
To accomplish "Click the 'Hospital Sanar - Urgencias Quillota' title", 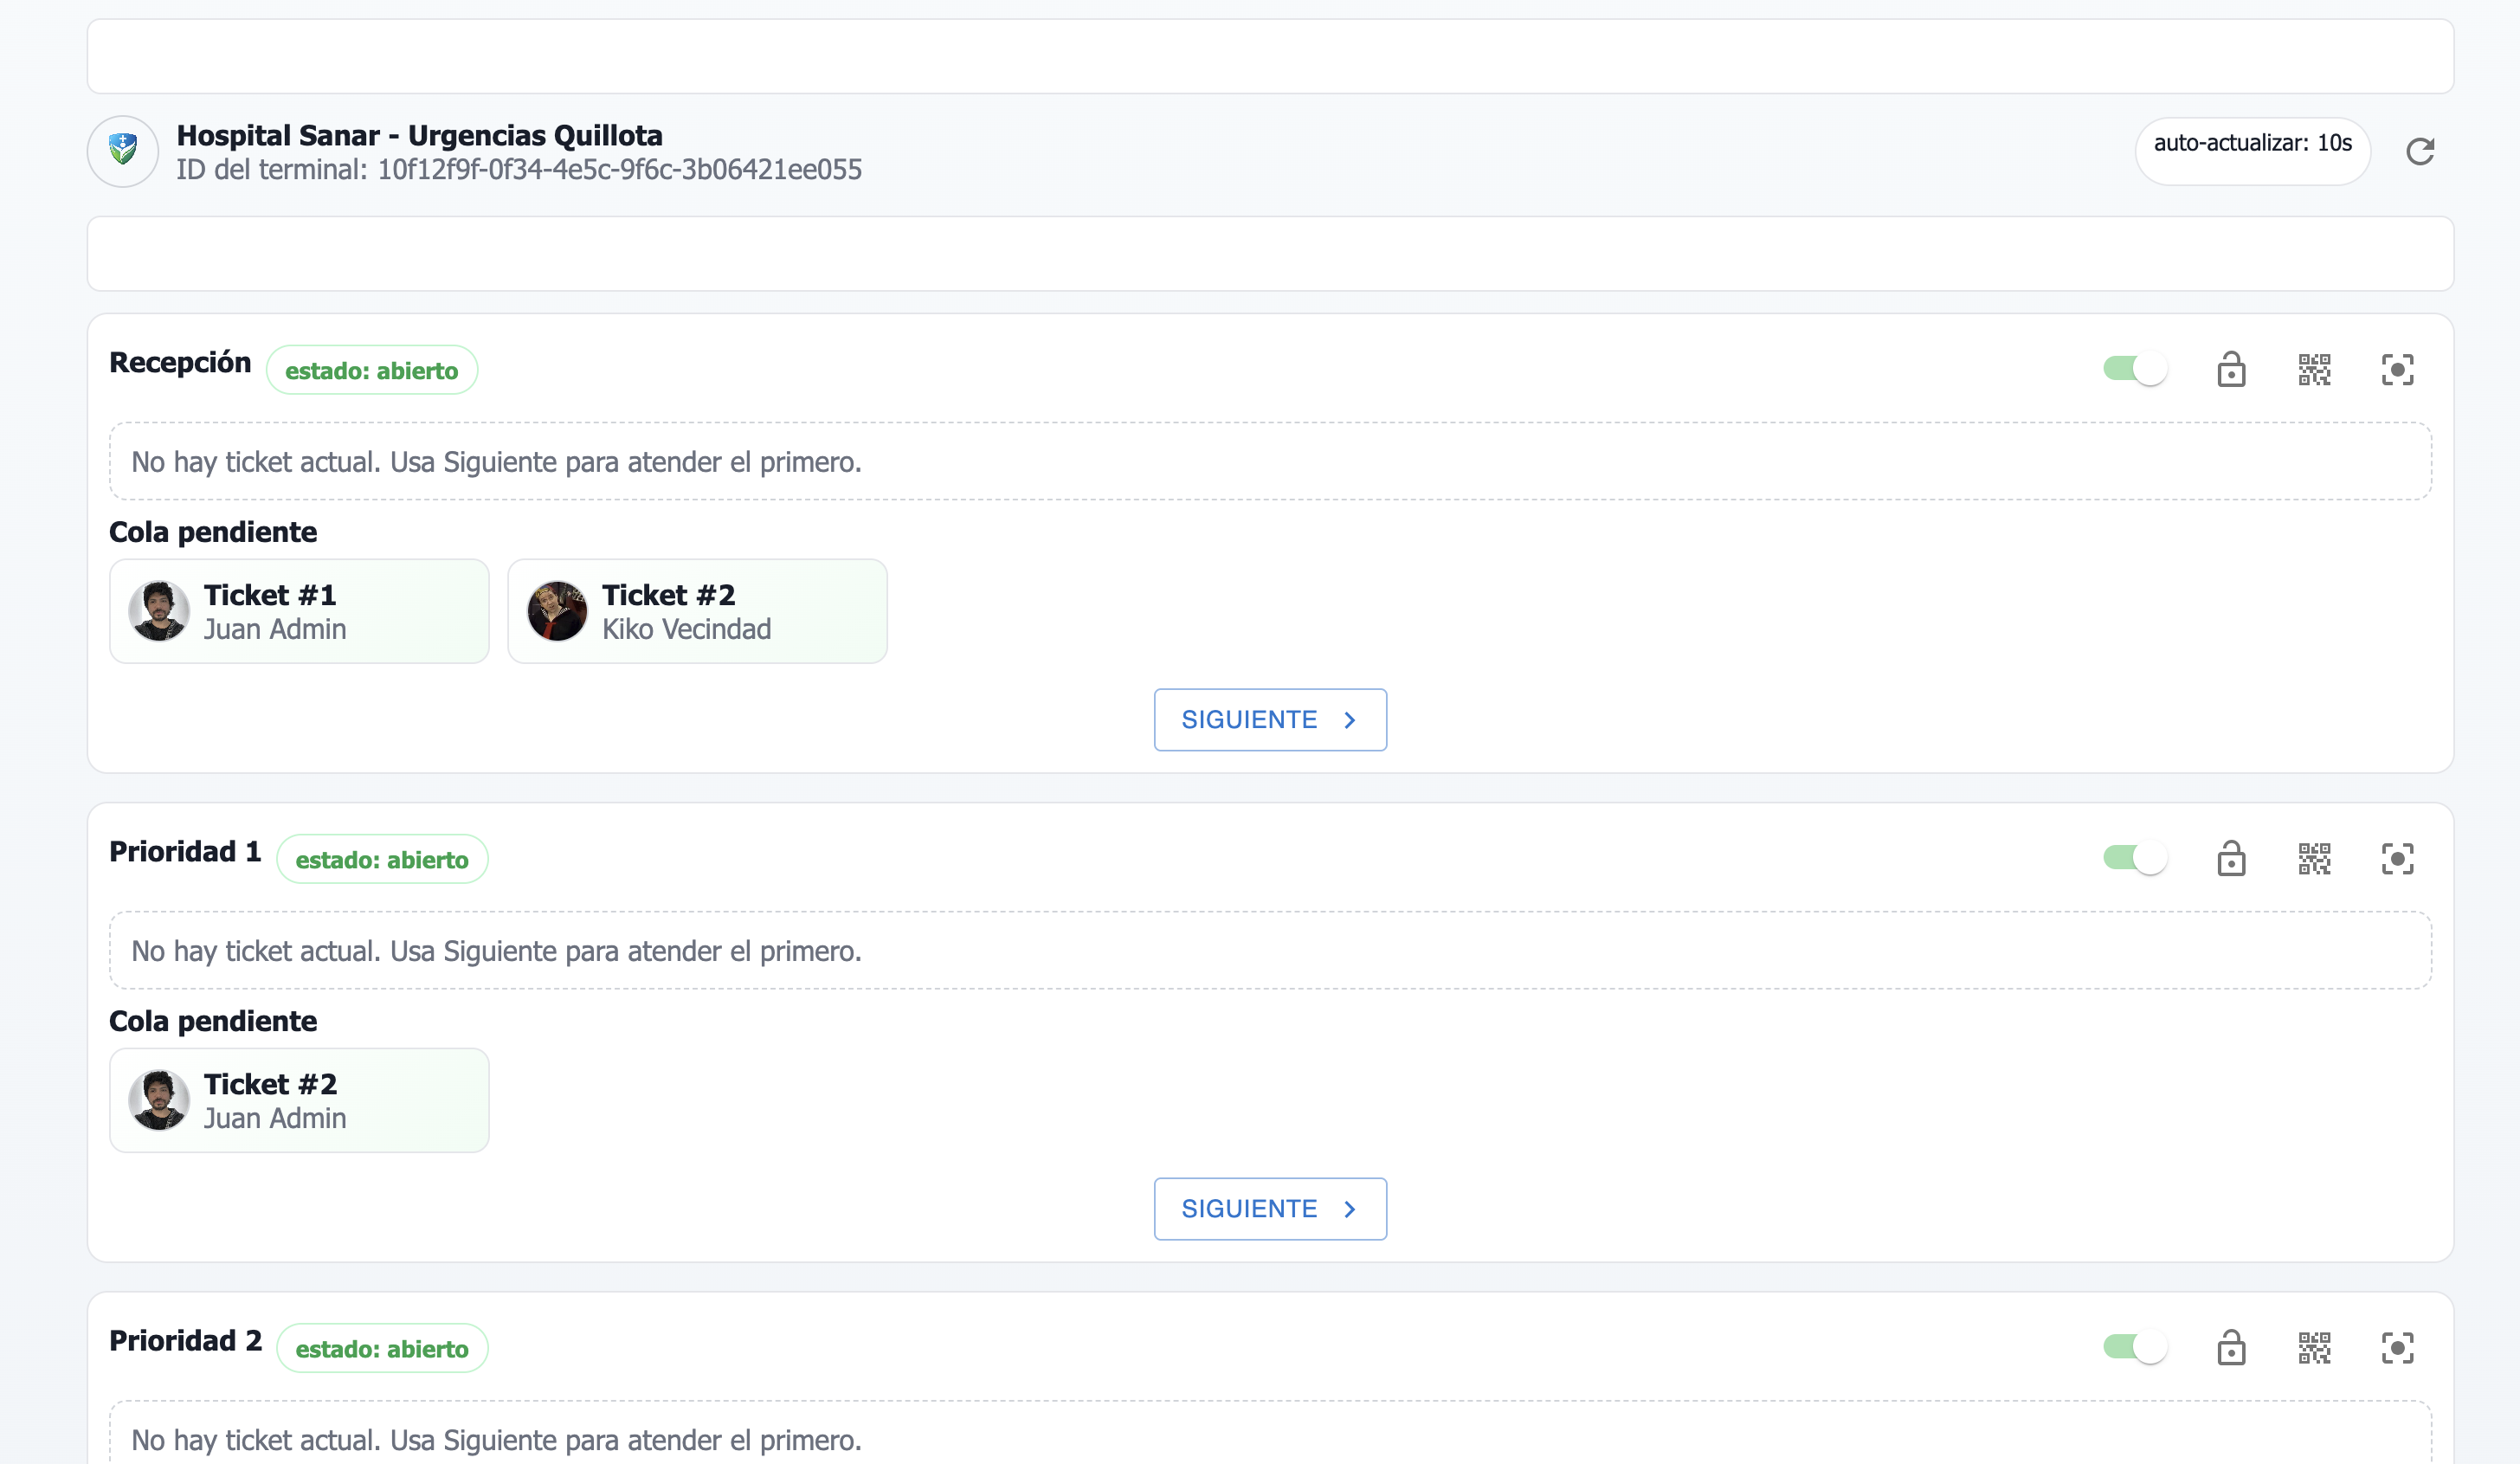I will pyautogui.click(x=420, y=135).
